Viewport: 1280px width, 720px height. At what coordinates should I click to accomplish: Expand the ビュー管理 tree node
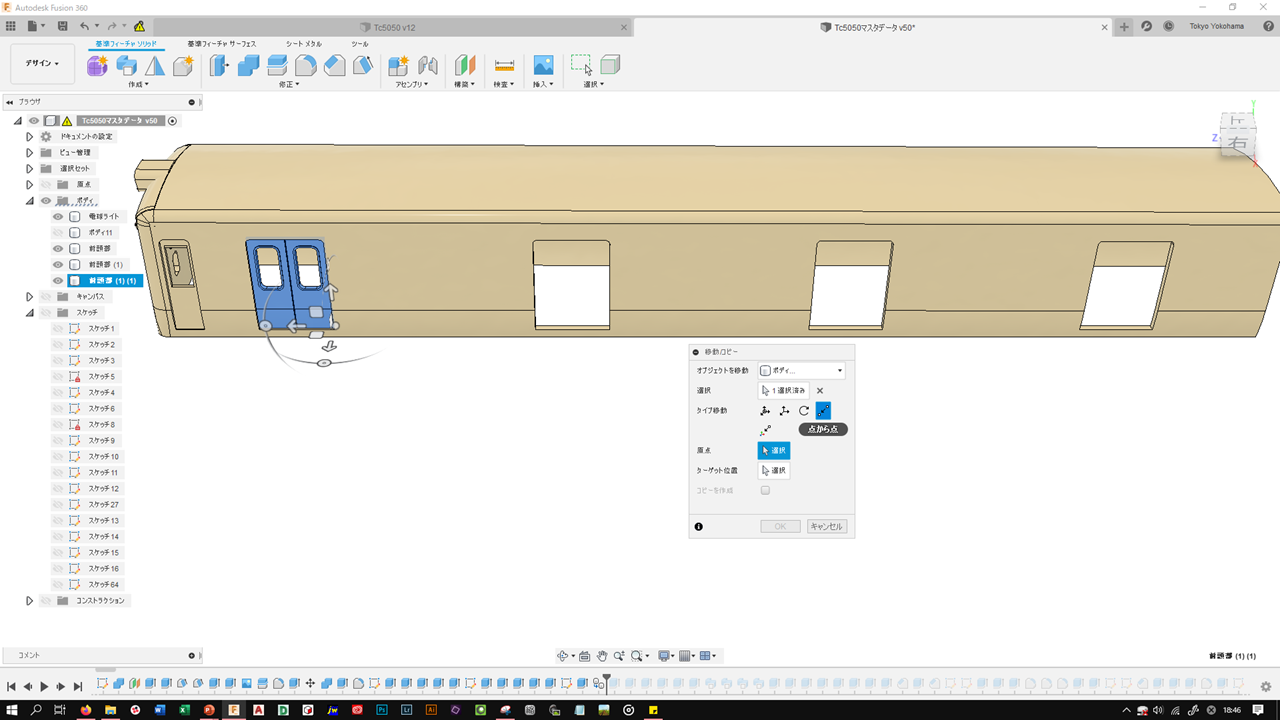point(30,152)
